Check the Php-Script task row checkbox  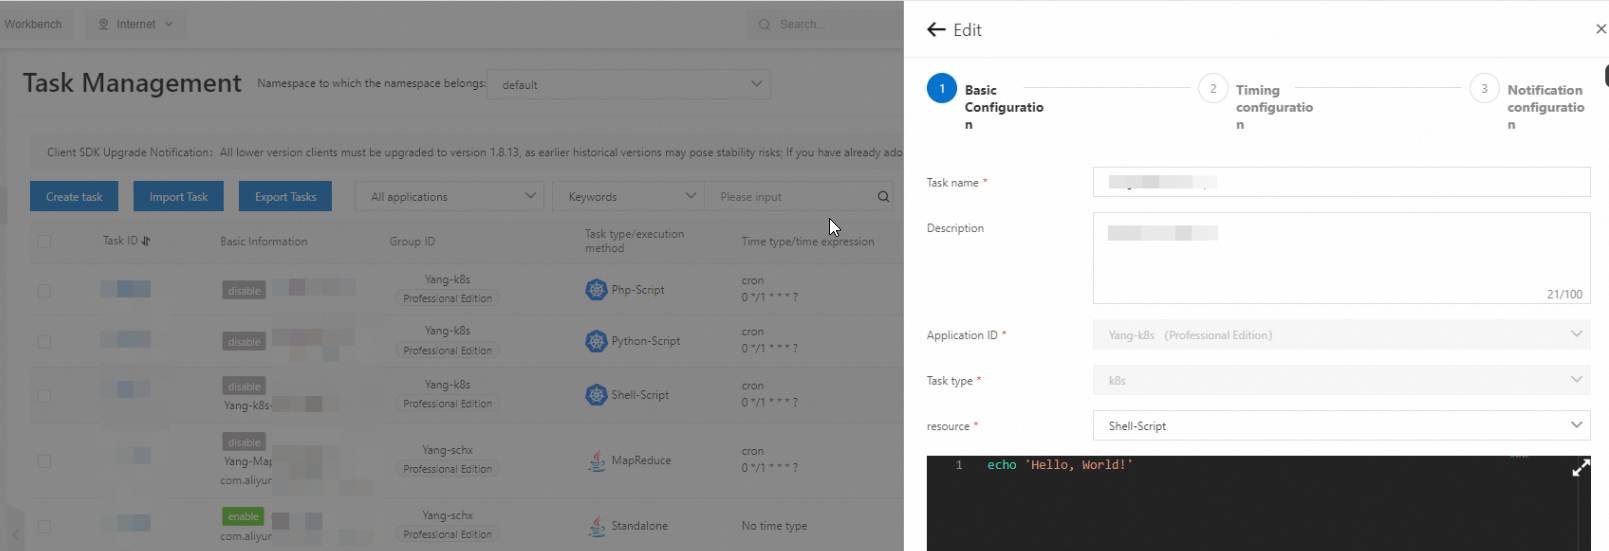(x=44, y=290)
